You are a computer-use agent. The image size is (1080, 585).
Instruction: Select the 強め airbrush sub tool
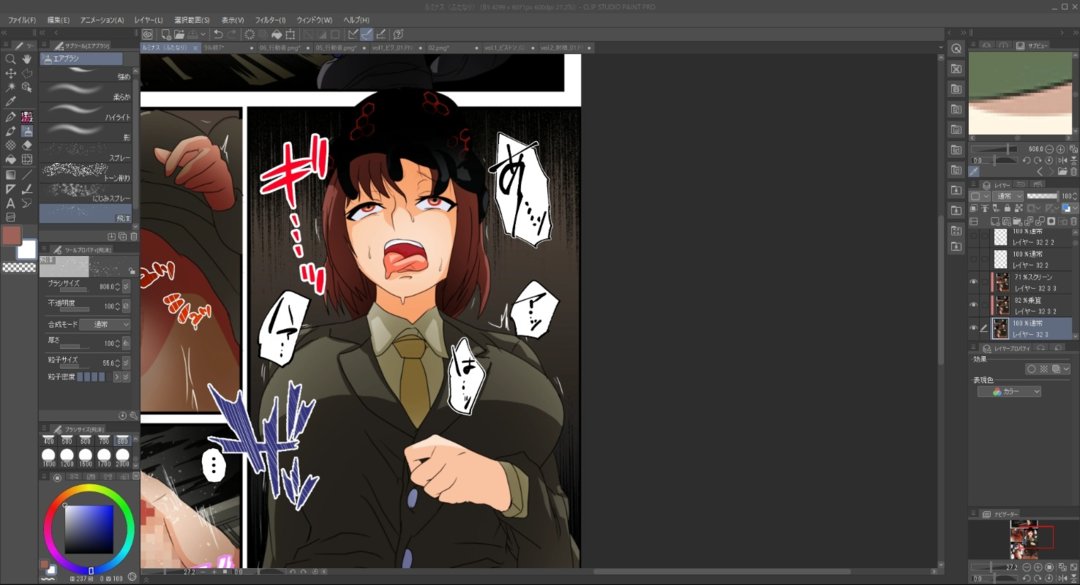click(x=86, y=73)
